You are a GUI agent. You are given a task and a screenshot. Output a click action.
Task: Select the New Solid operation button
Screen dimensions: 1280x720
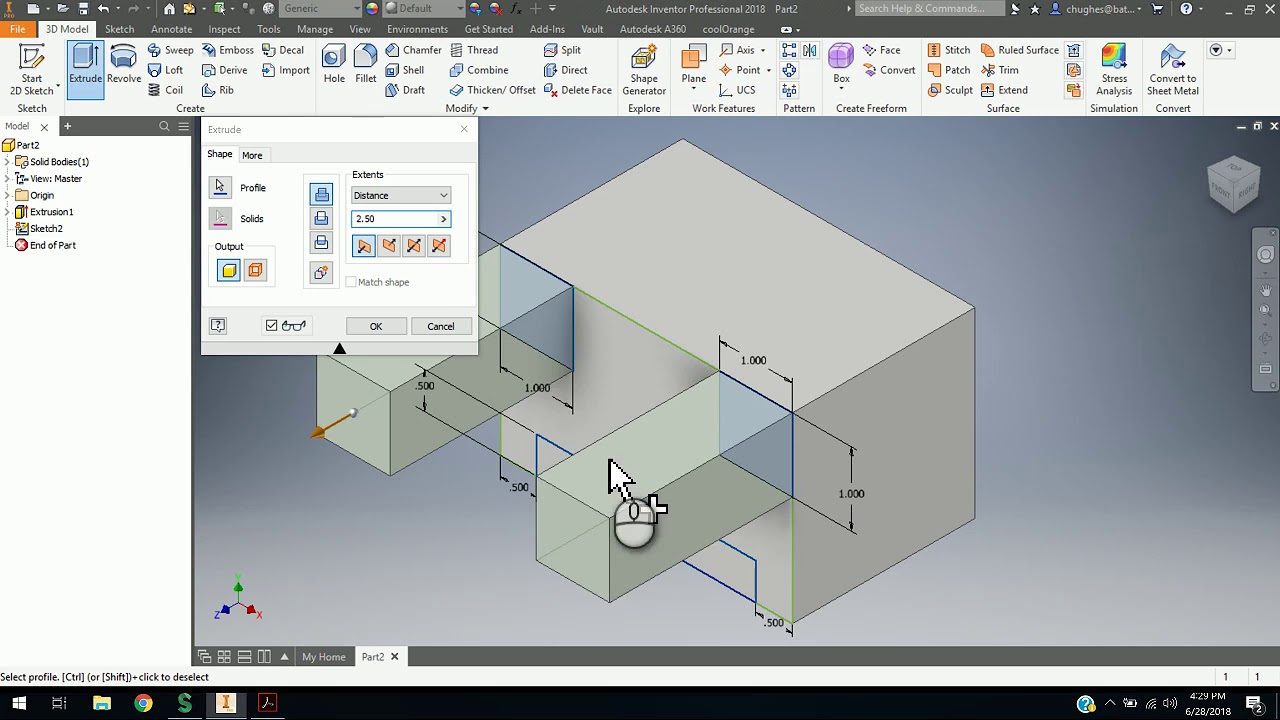[x=321, y=272]
